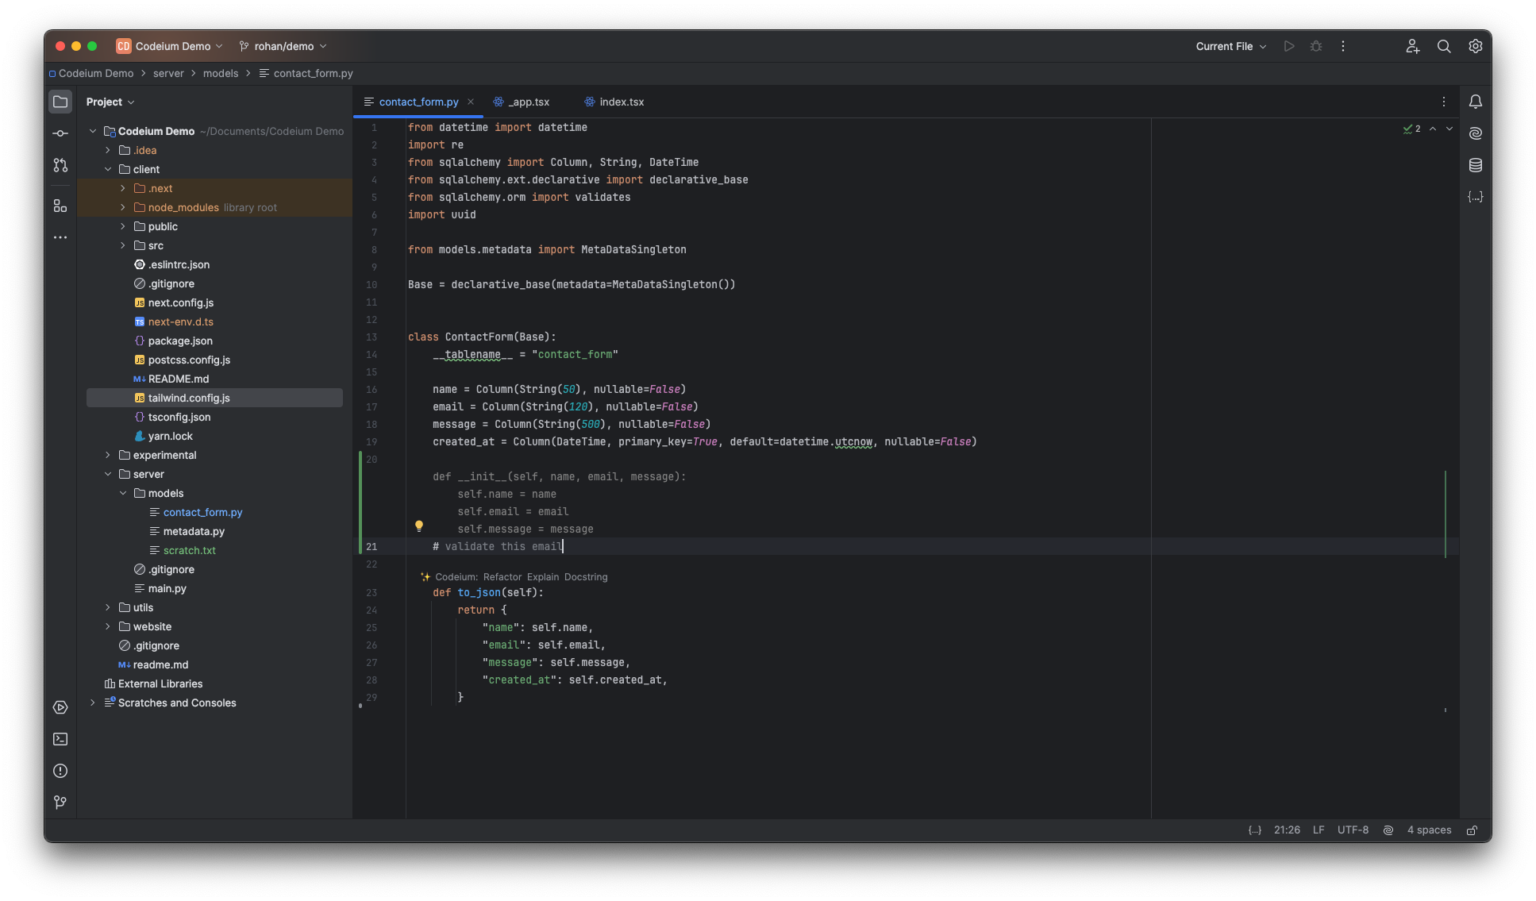Open the rohan/demo branch dropdown
Screen dimensions: 1536x901
[x=283, y=46]
